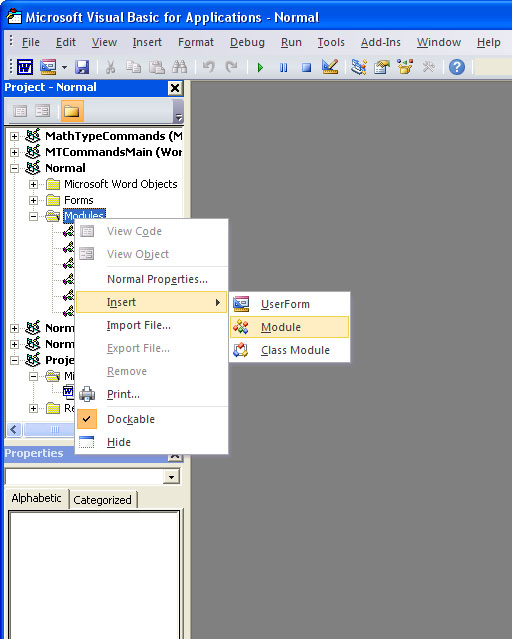Open the View menu

pos(104,42)
